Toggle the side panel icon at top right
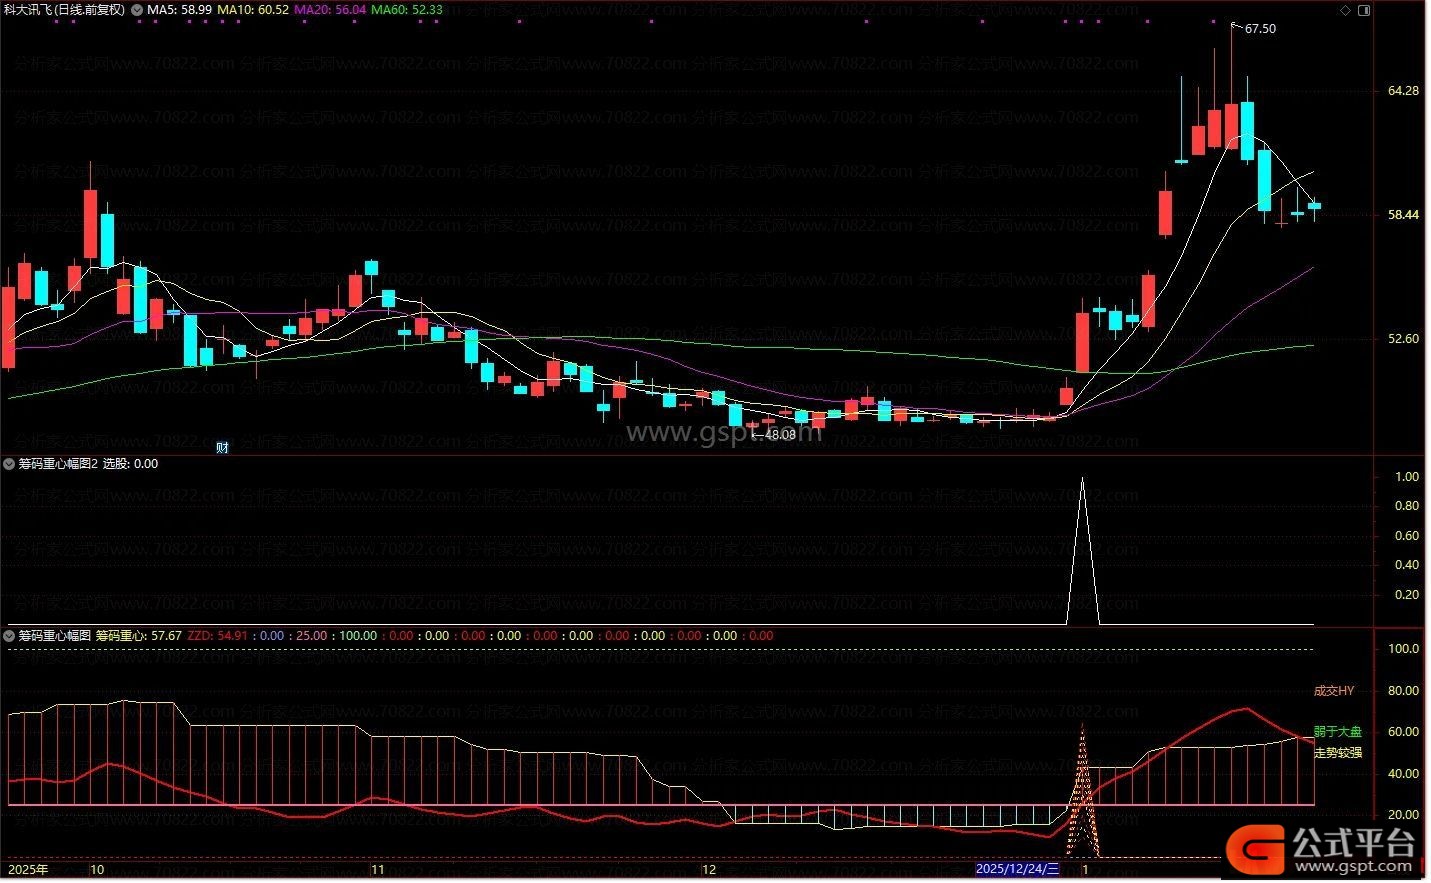This screenshot has height=883, width=1431. tap(1362, 10)
